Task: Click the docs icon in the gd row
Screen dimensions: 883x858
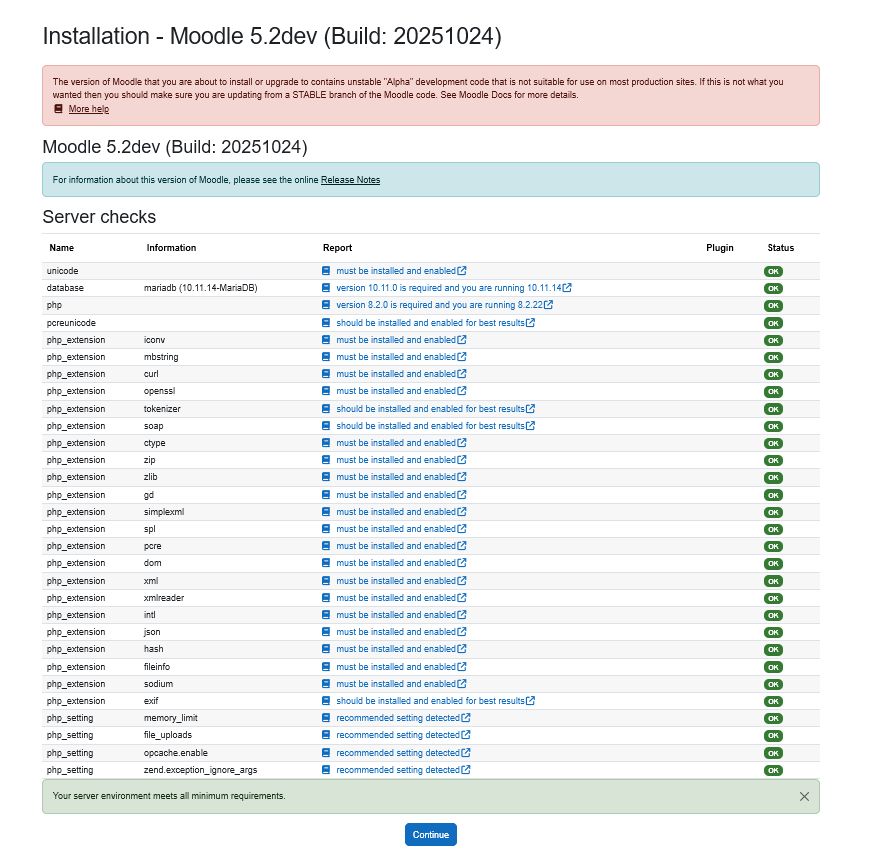Action: click(325, 494)
